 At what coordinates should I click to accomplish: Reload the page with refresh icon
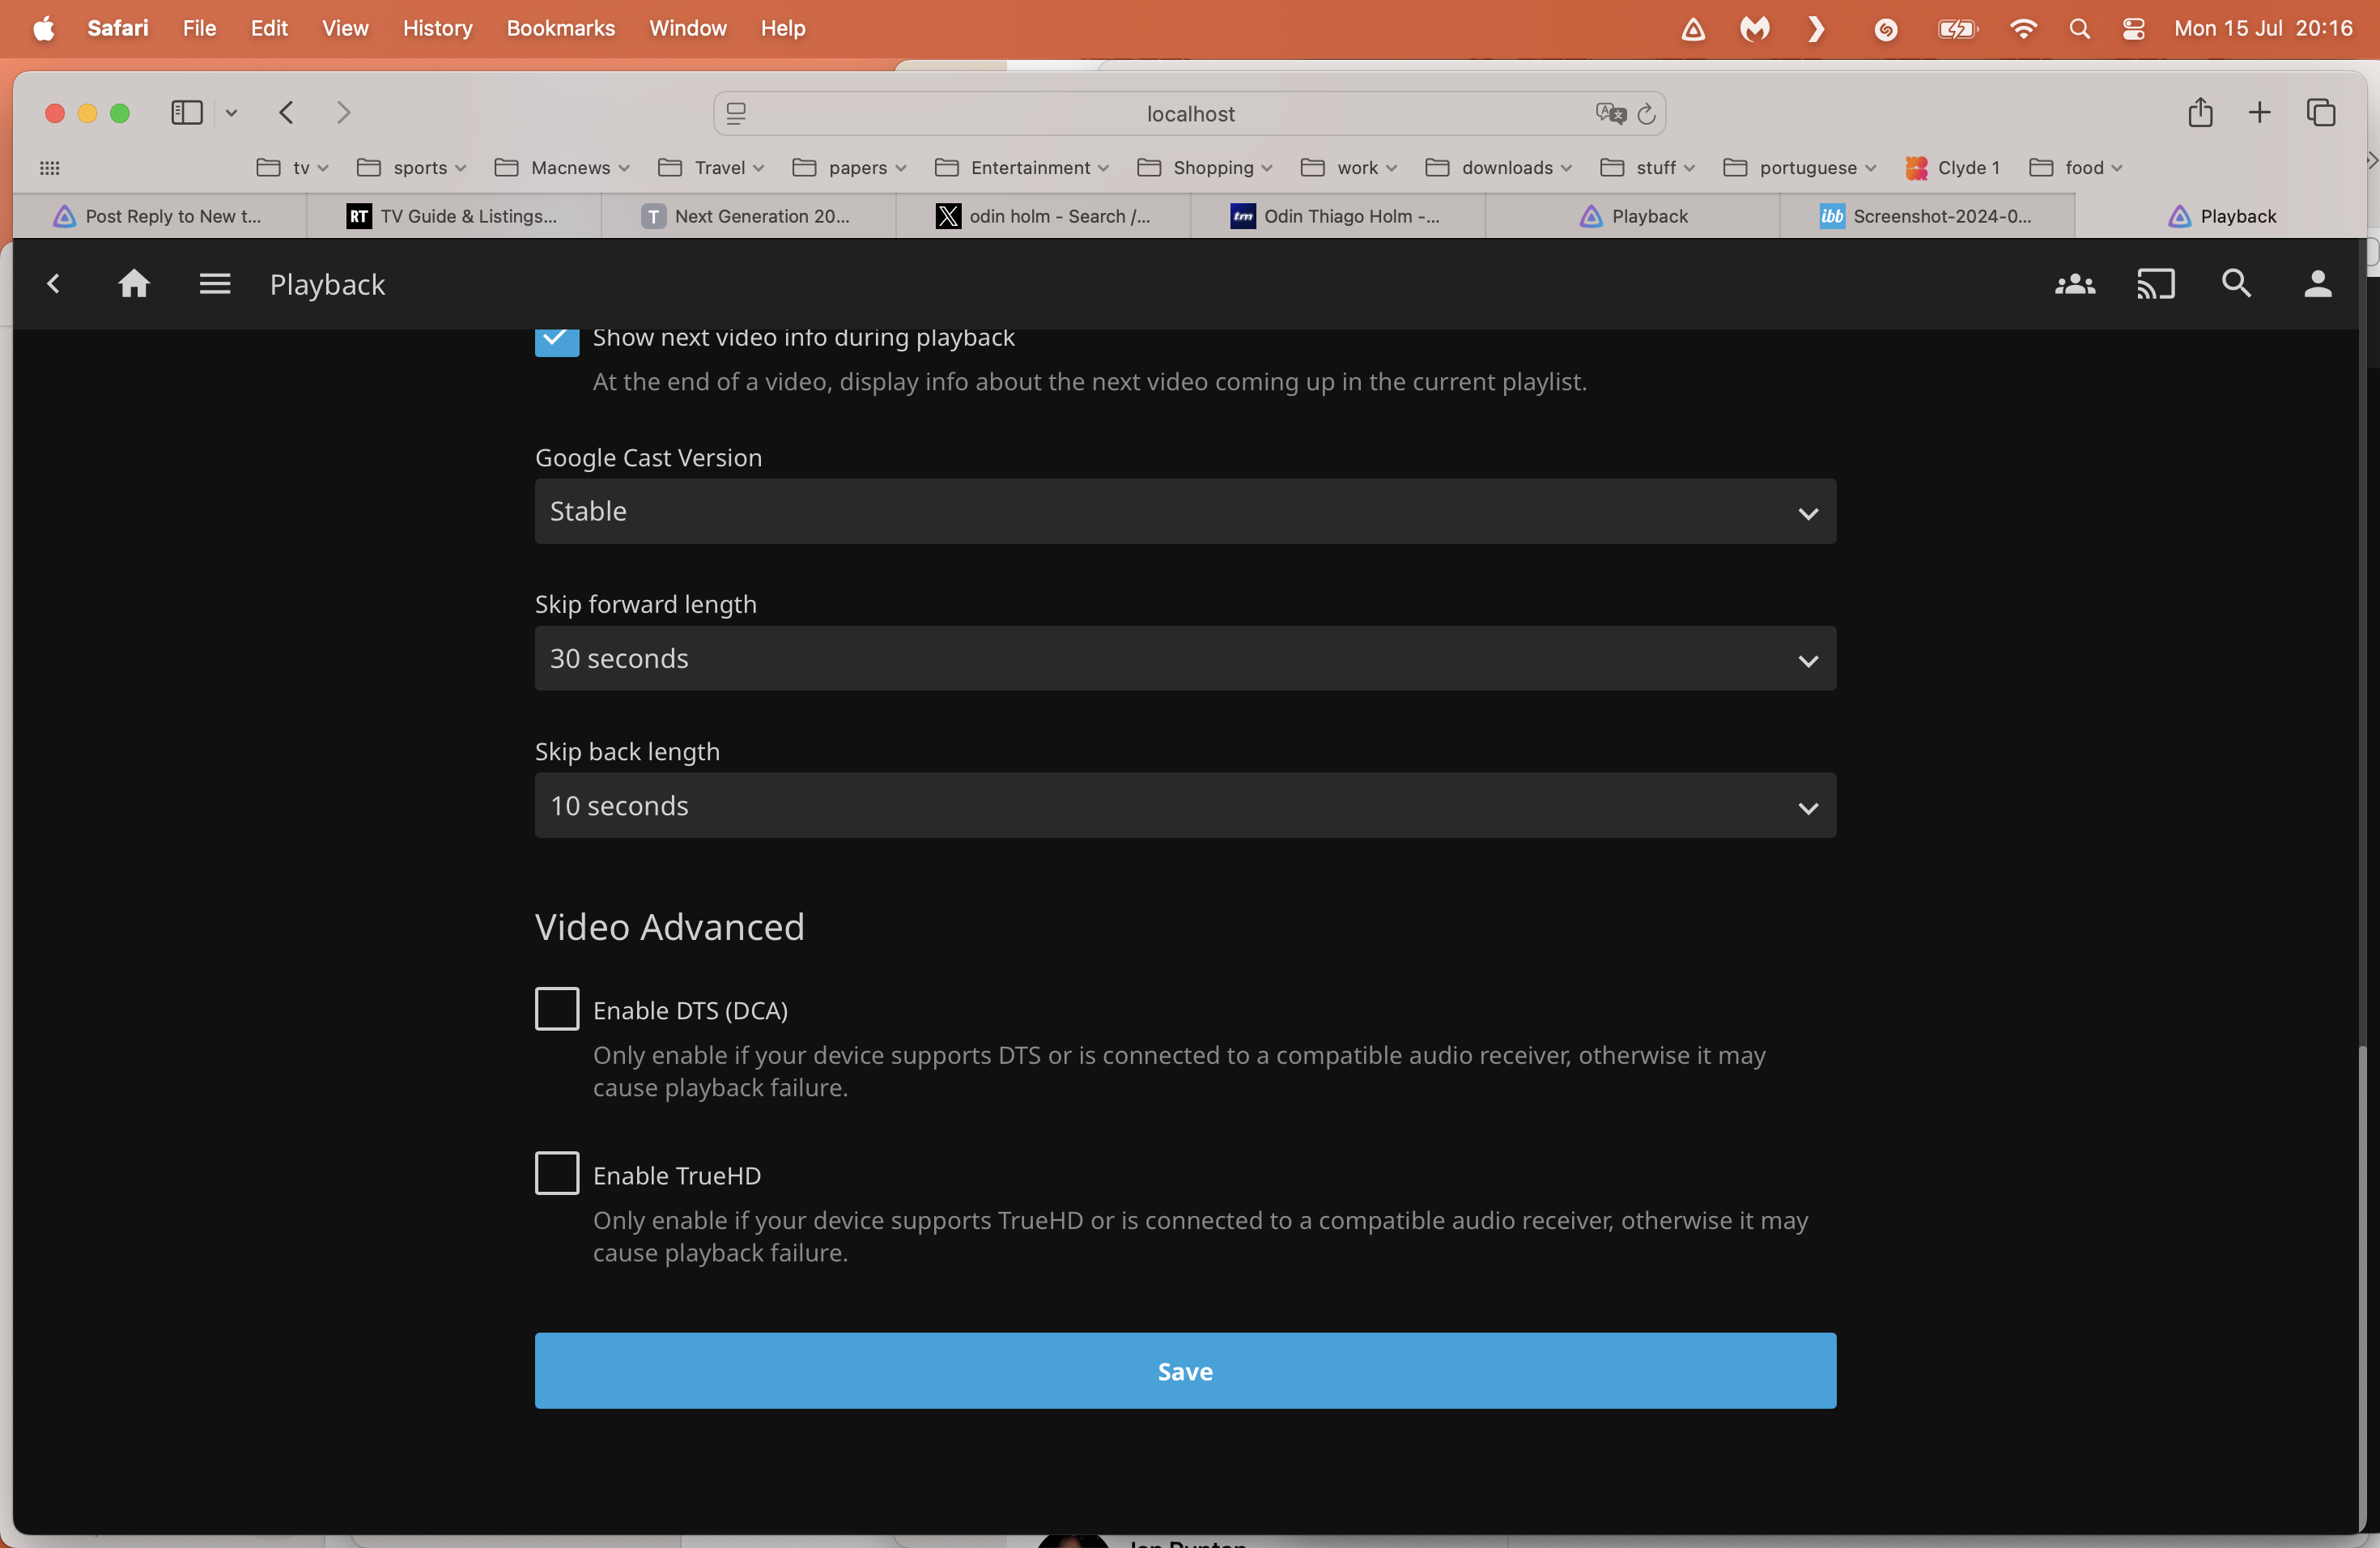[1646, 114]
